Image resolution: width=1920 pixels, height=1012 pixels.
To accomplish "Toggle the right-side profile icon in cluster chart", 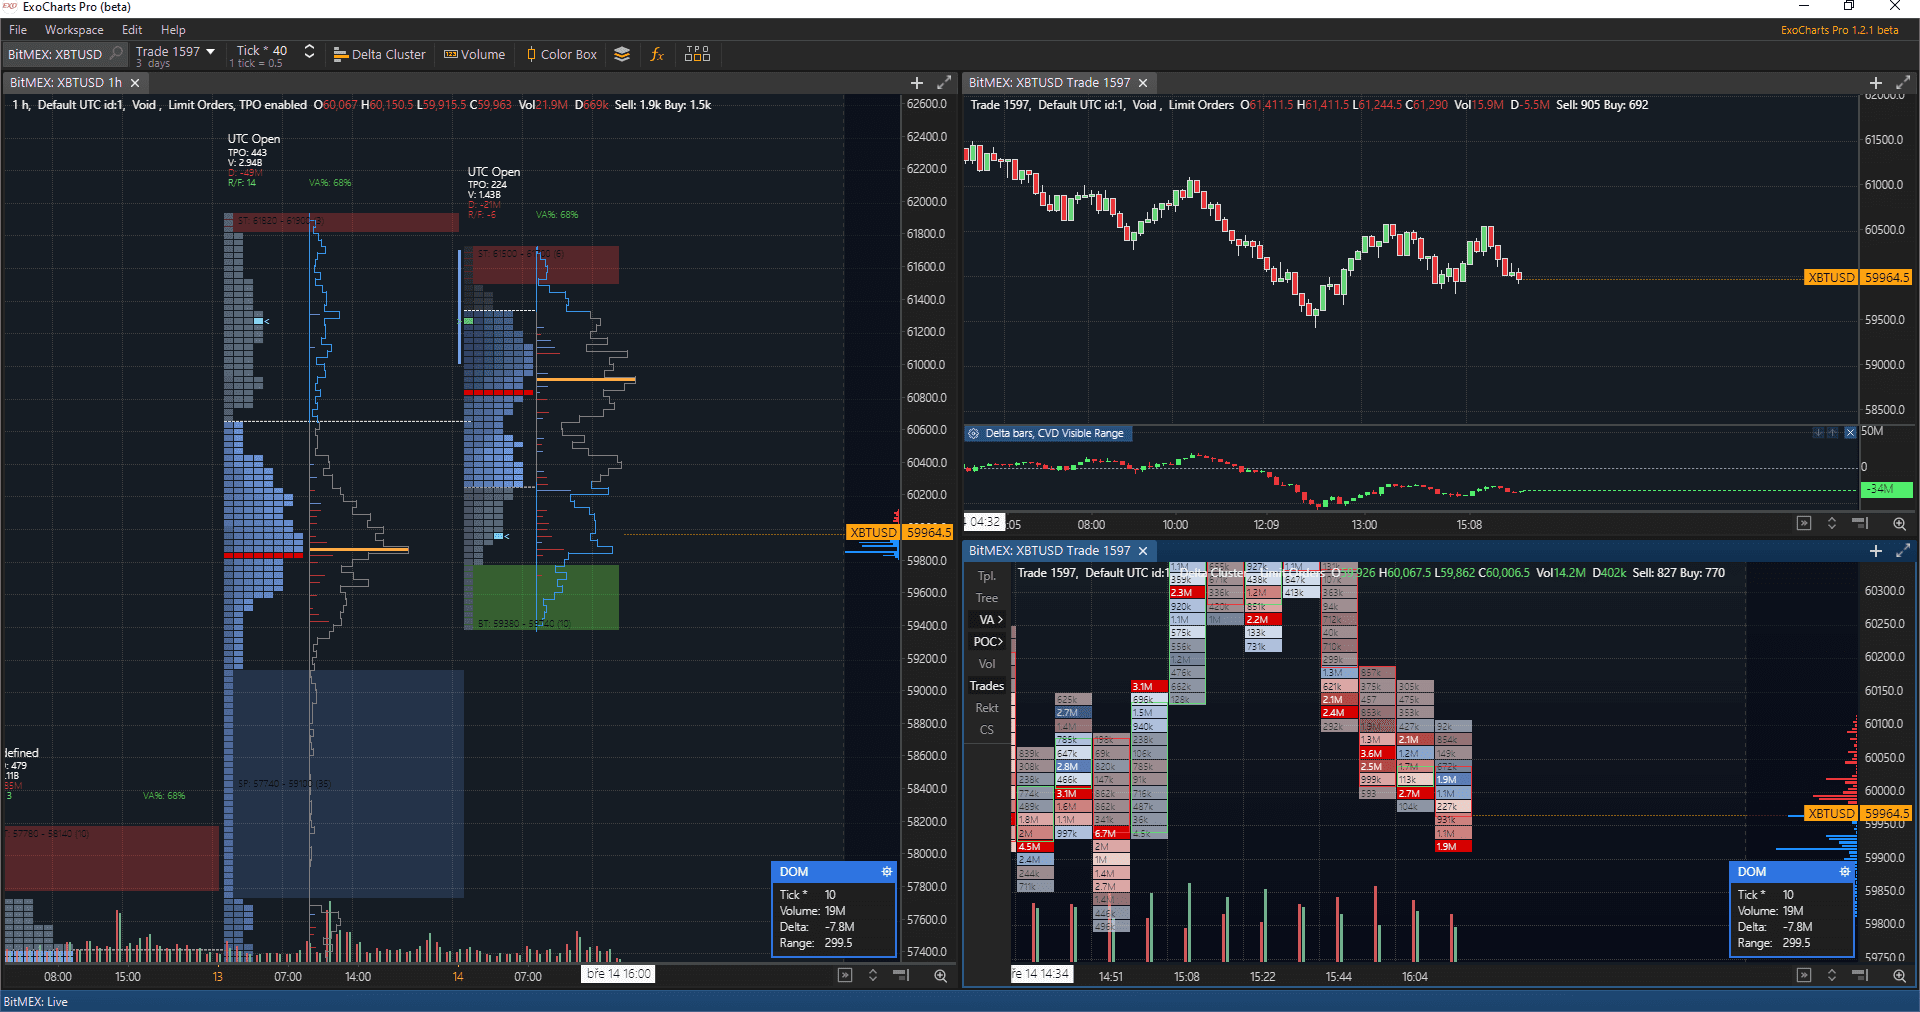I will [x=1860, y=975].
